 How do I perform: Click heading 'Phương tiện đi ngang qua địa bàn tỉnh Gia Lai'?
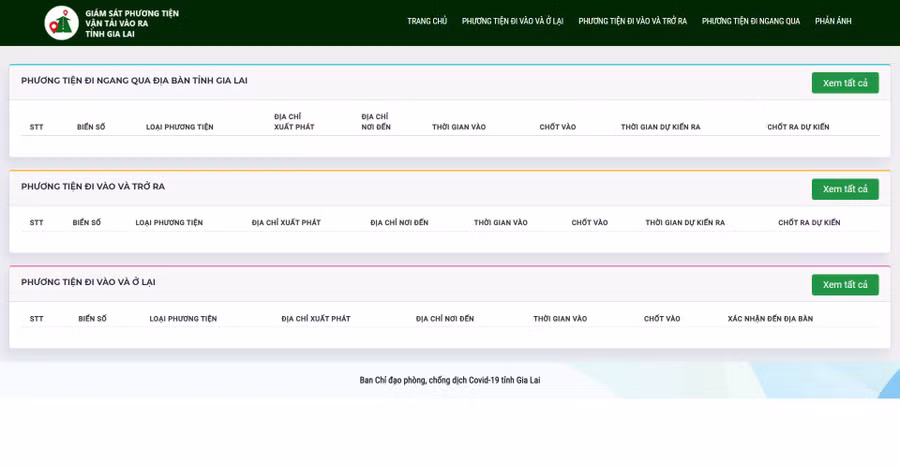coord(134,81)
